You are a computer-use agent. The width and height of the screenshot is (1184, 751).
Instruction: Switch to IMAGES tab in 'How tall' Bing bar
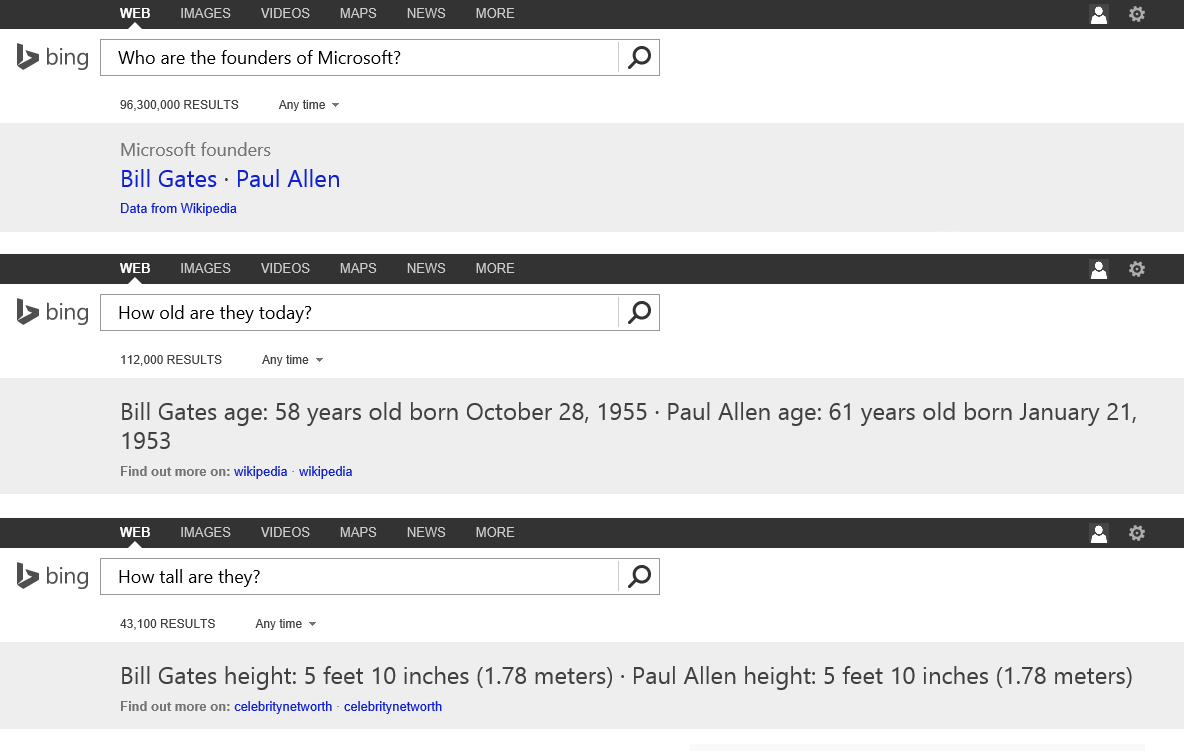(205, 533)
